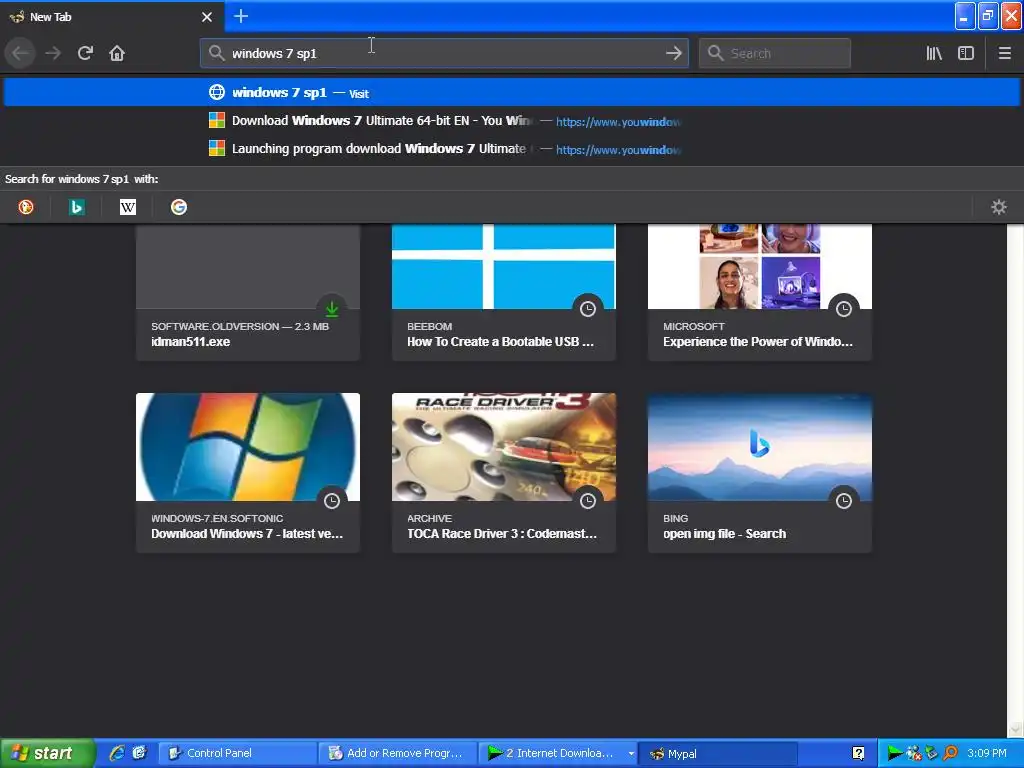The height and width of the screenshot is (768, 1024).
Task: Open 'TOCA Race Driver 3 : Codemast...' tile
Action: point(504,473)
